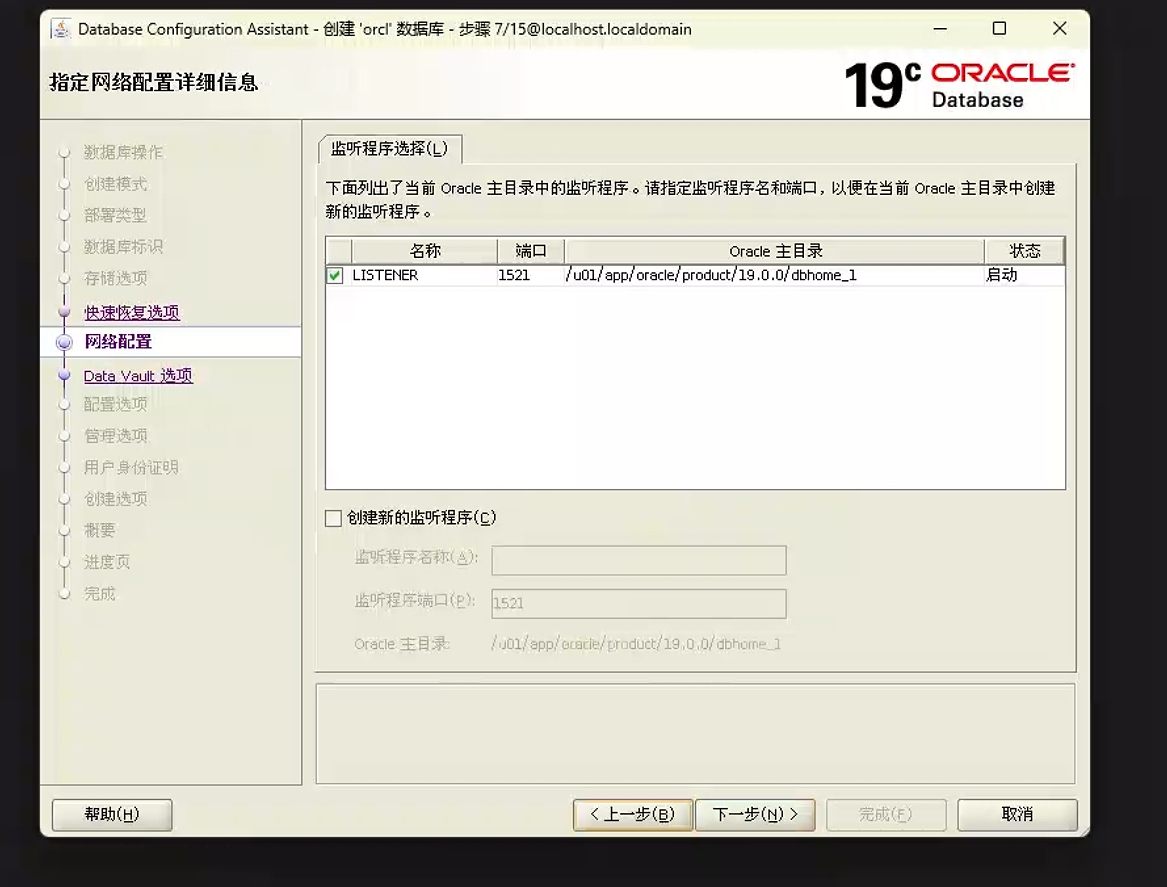Click the 数据库标识 step in sidebar
The width and height of the screenshot is (1167, 887).
click(123, 246)
